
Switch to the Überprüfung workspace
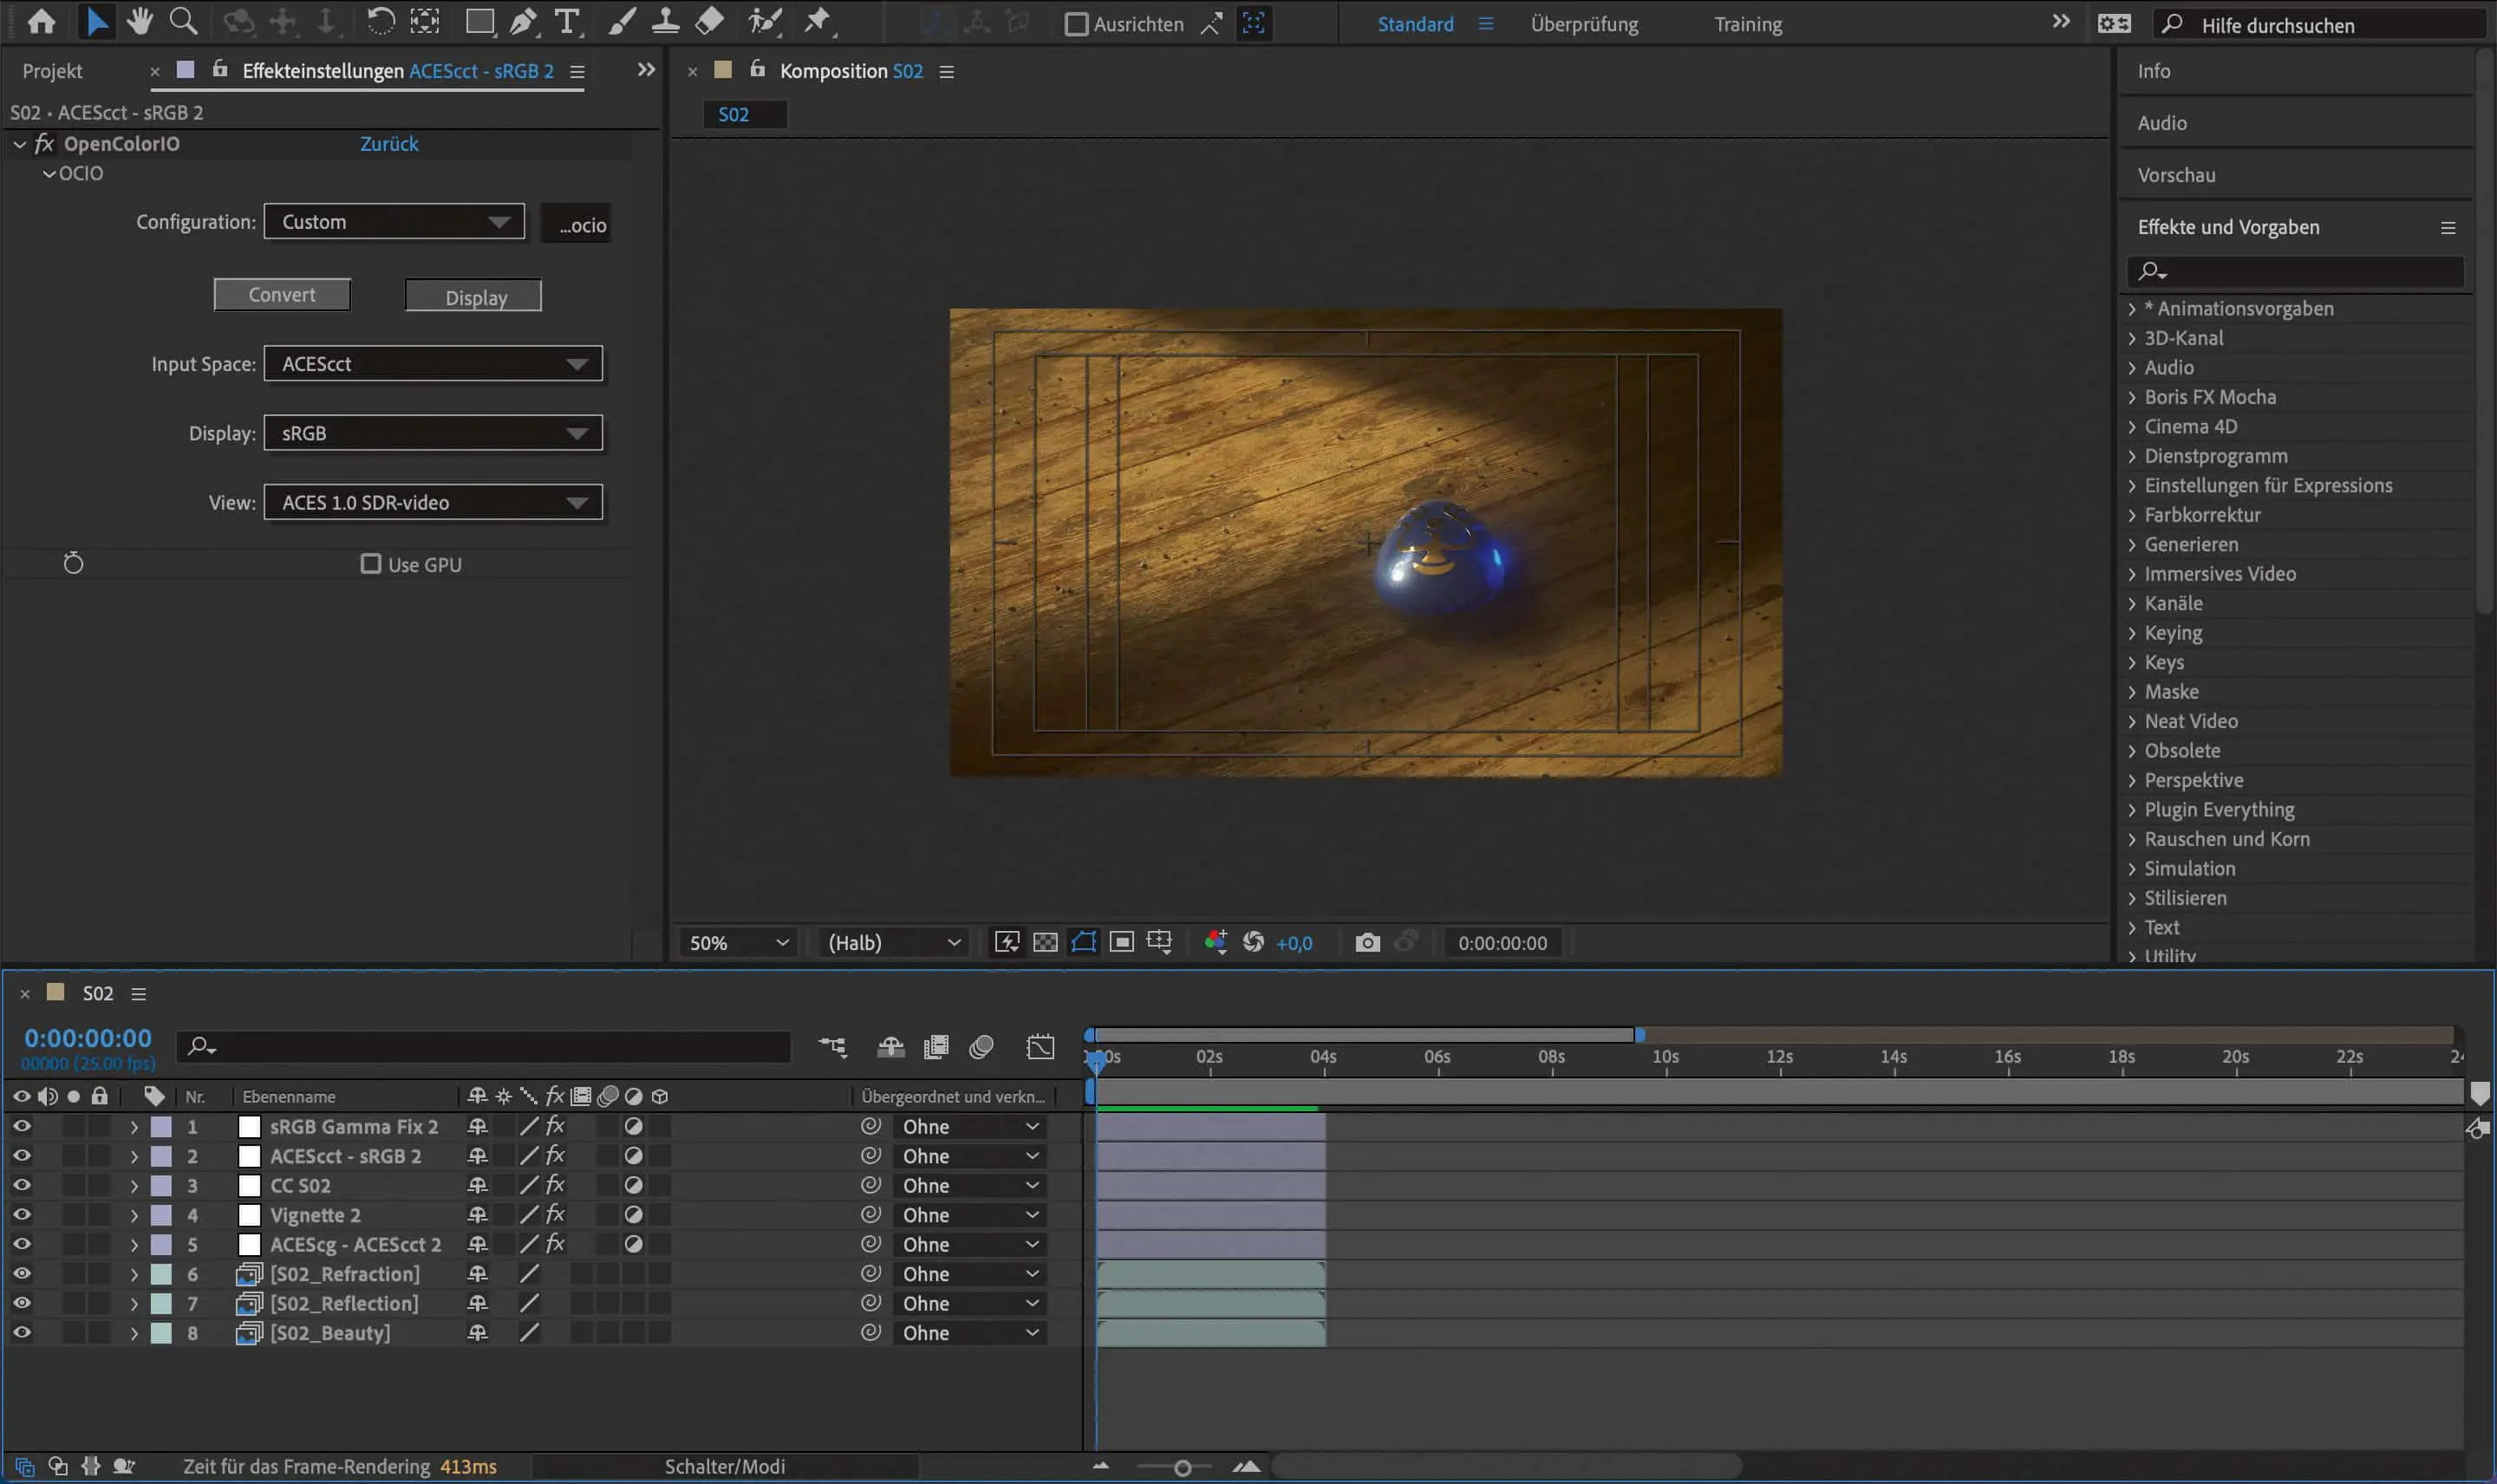[x=1584, y=24]
